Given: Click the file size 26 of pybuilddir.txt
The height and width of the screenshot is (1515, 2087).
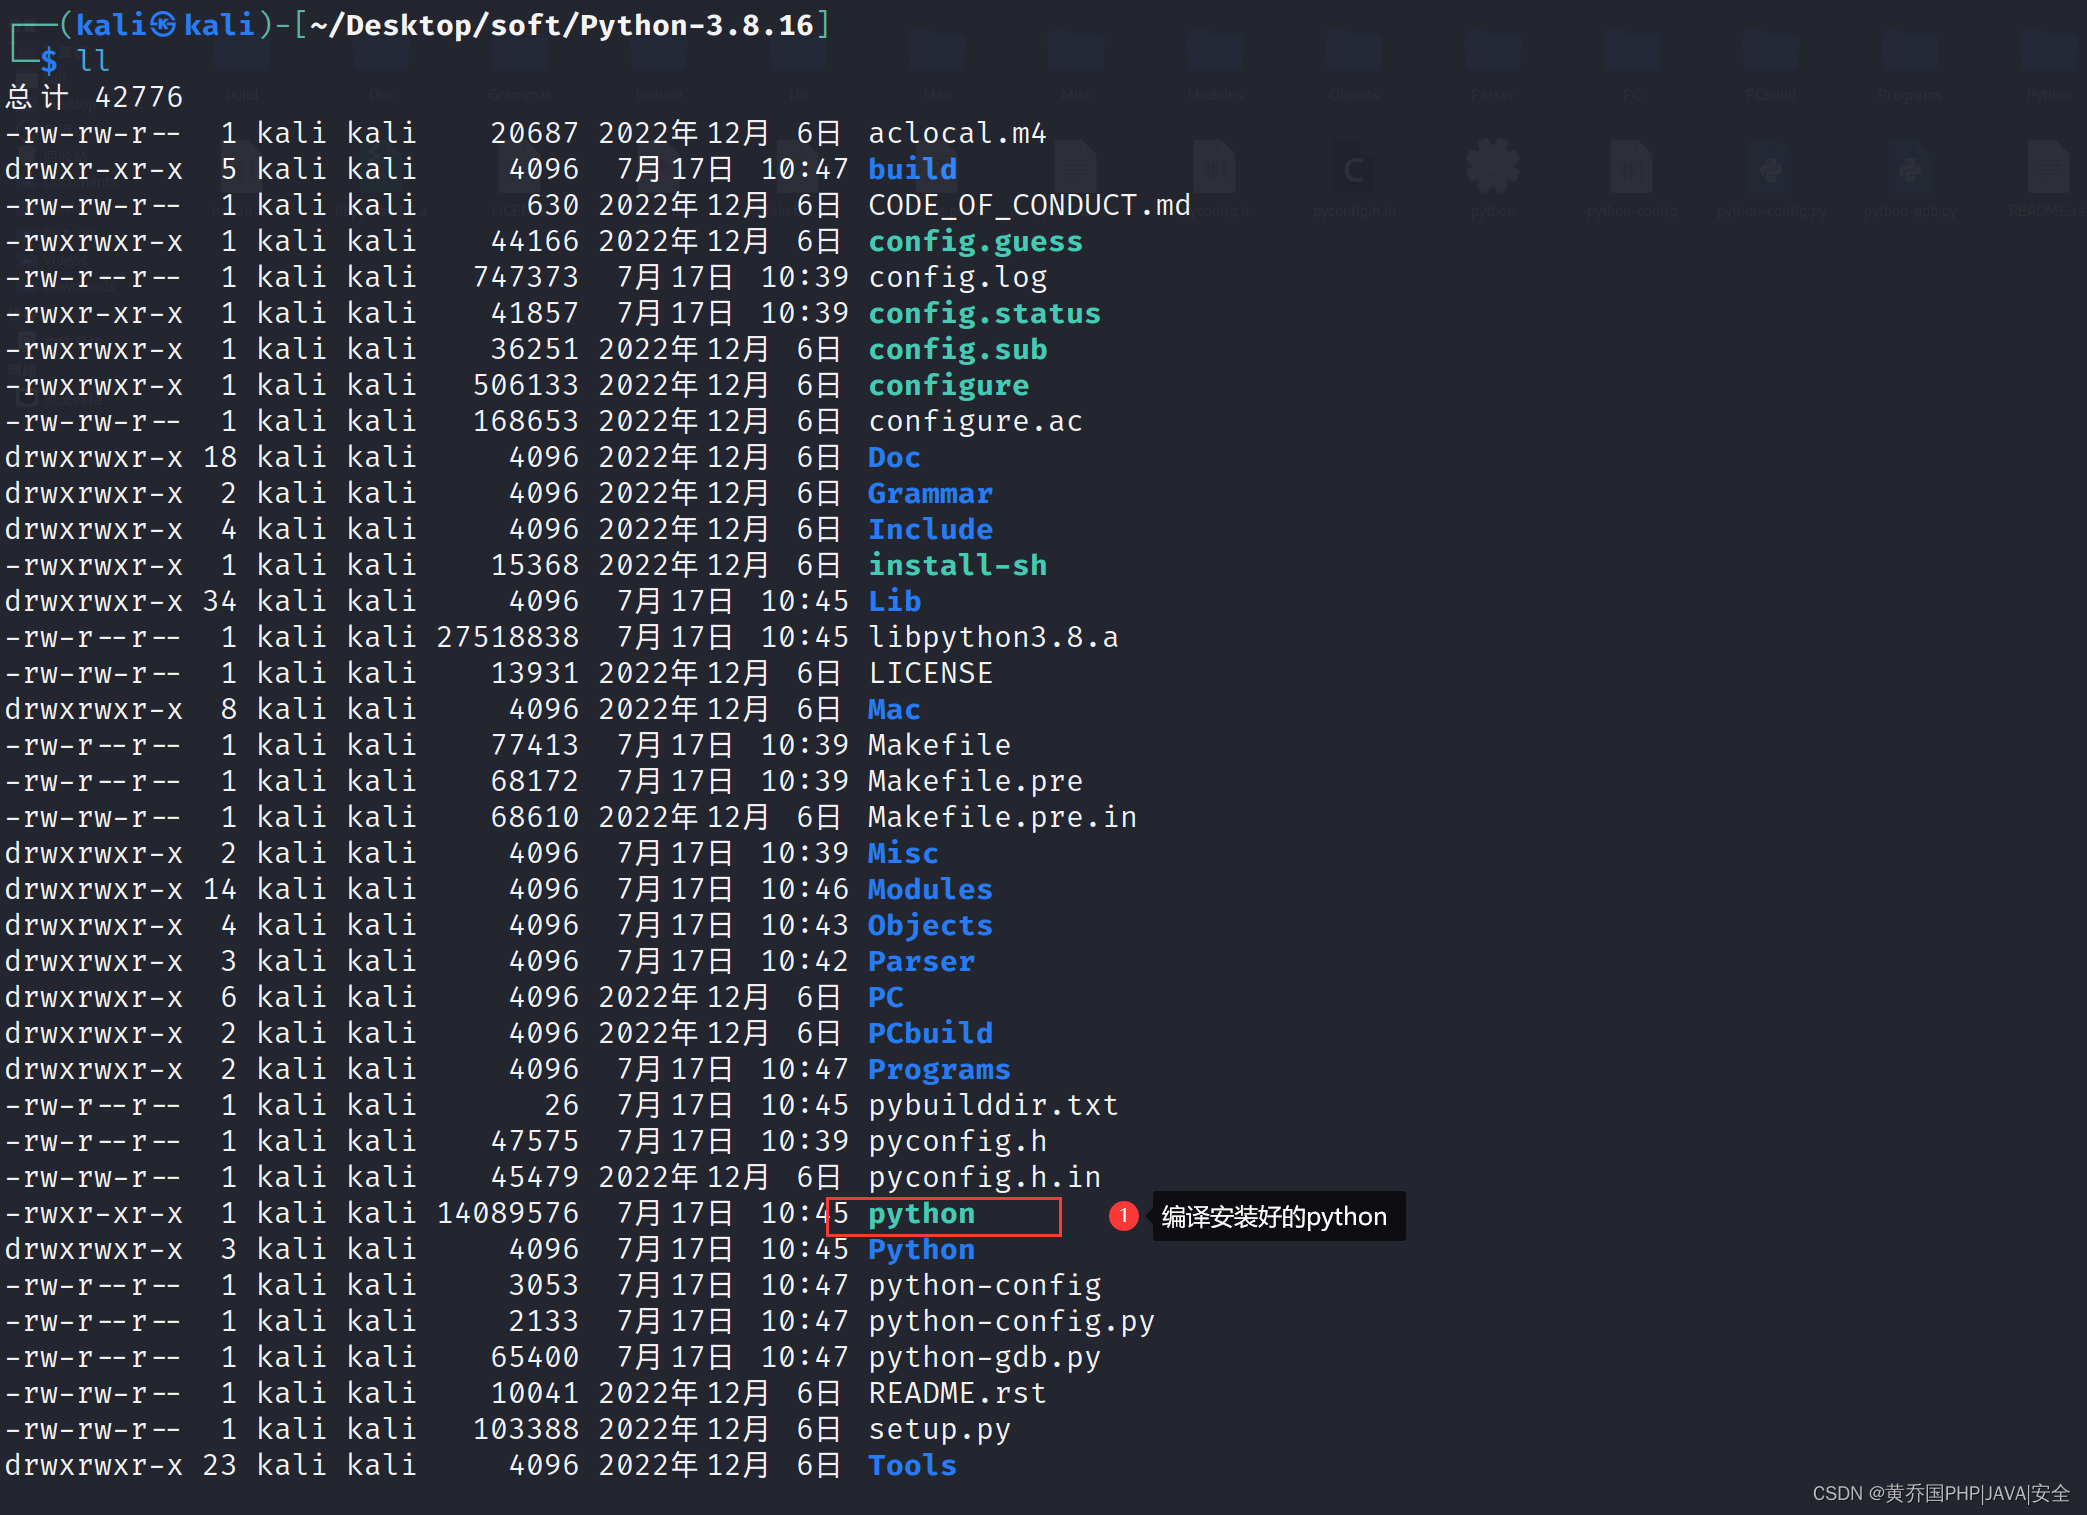Looking at the screenshot, I should coord(562,1105).
